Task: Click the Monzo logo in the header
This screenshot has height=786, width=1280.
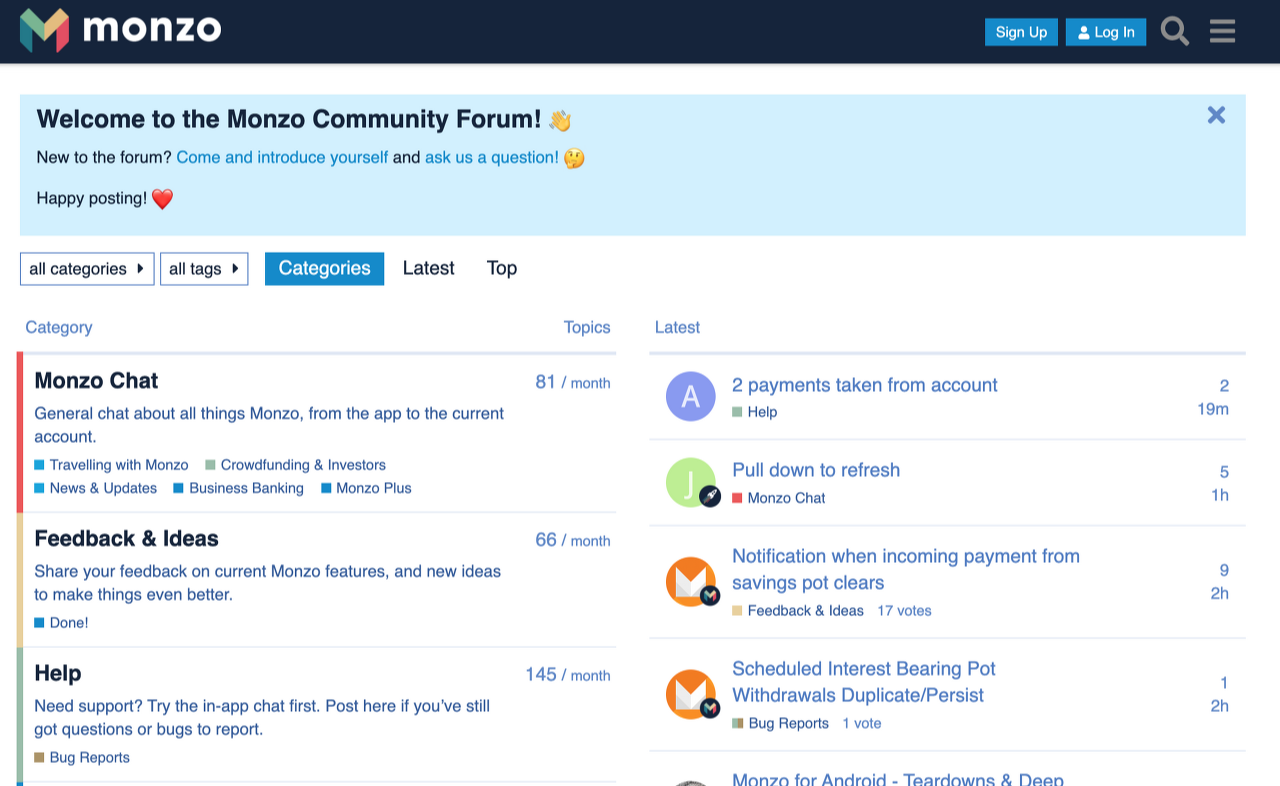Action: point(121,30)
